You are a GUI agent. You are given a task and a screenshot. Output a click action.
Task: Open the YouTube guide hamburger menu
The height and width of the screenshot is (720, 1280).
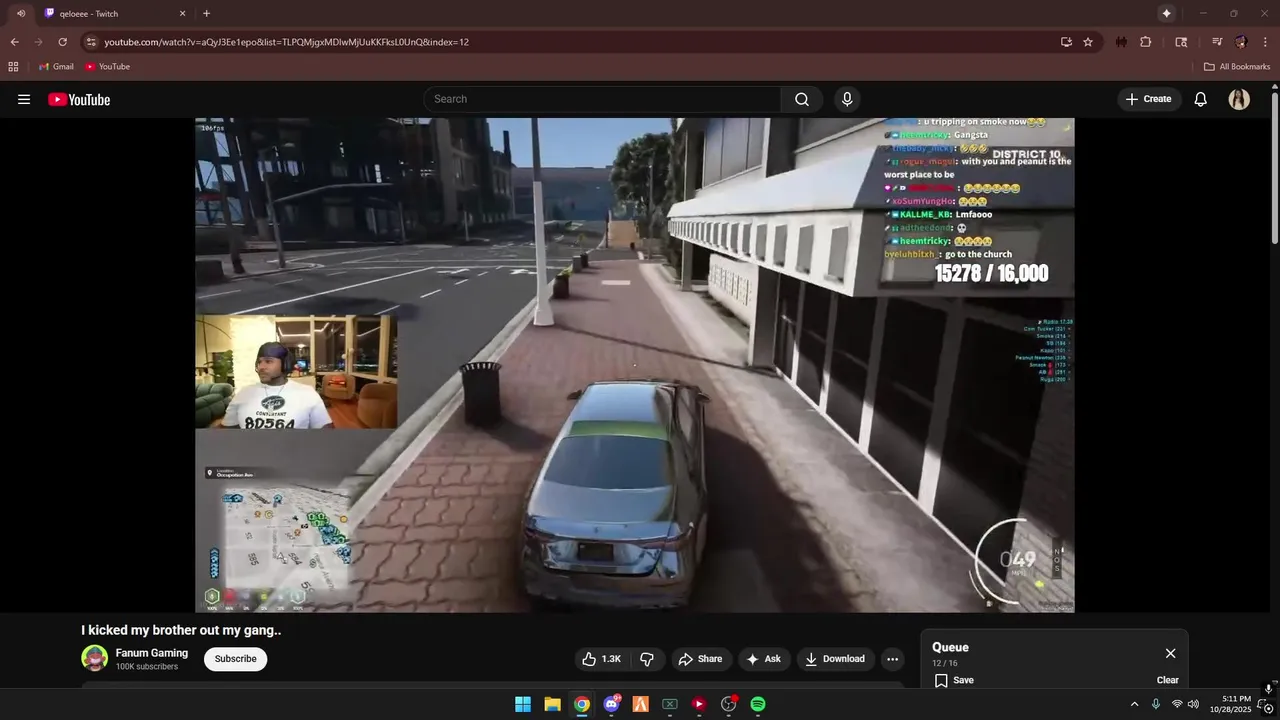point(24,99)
